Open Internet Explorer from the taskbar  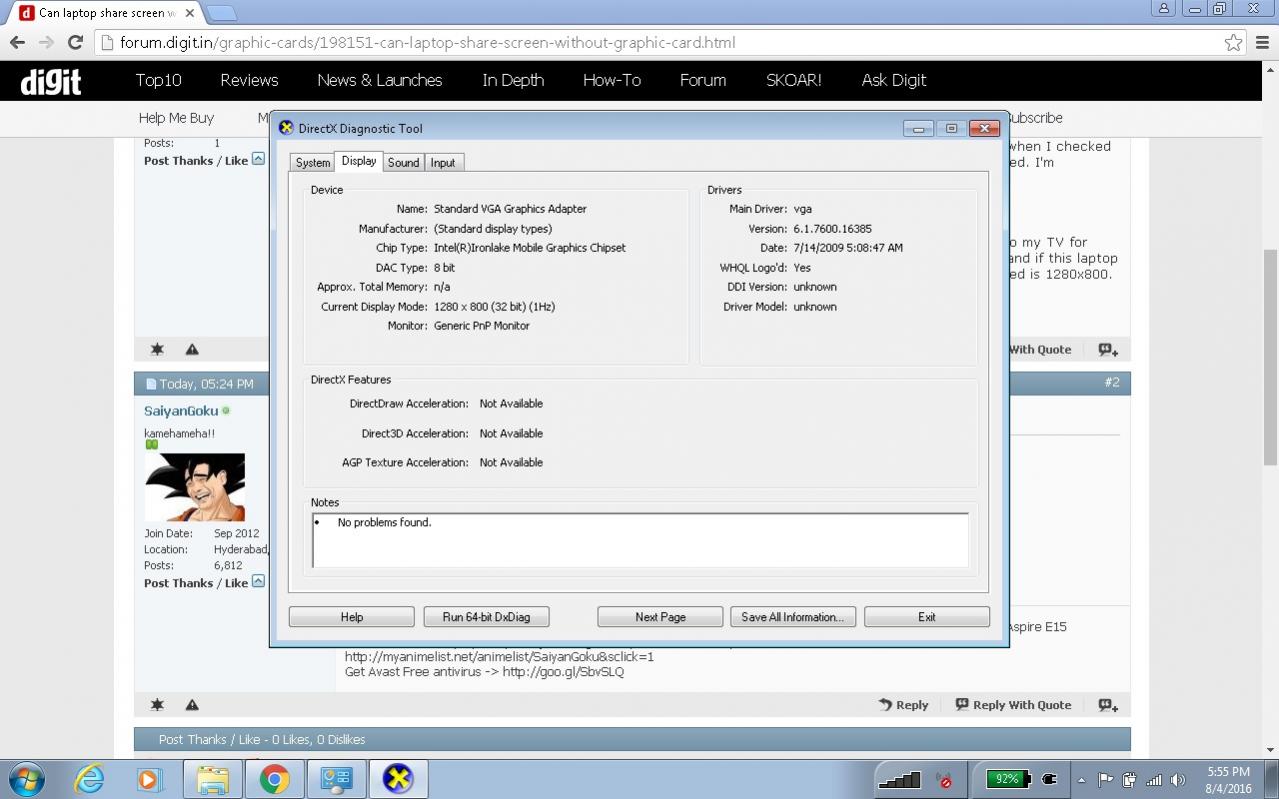point(90,779)
